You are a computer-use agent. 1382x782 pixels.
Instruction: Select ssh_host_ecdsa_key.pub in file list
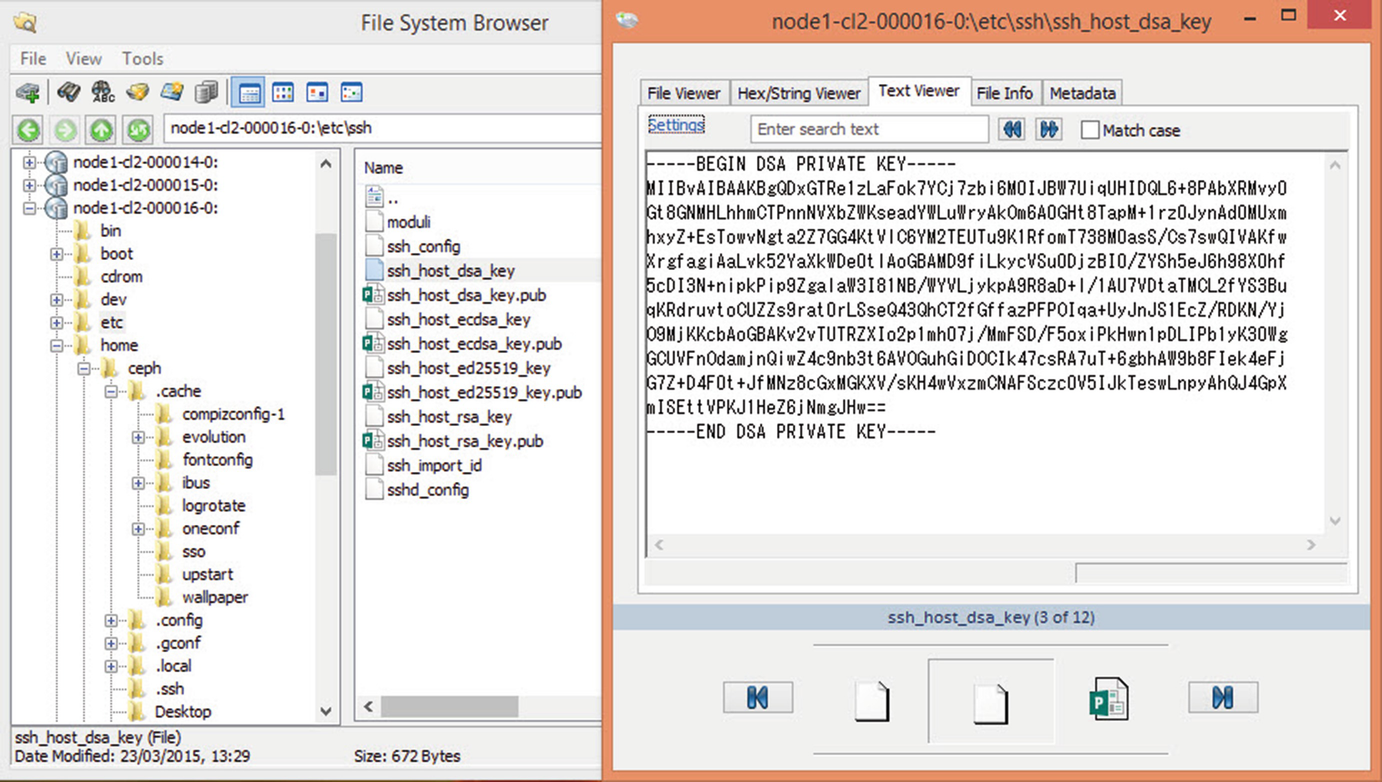click(x=474, y=344)
